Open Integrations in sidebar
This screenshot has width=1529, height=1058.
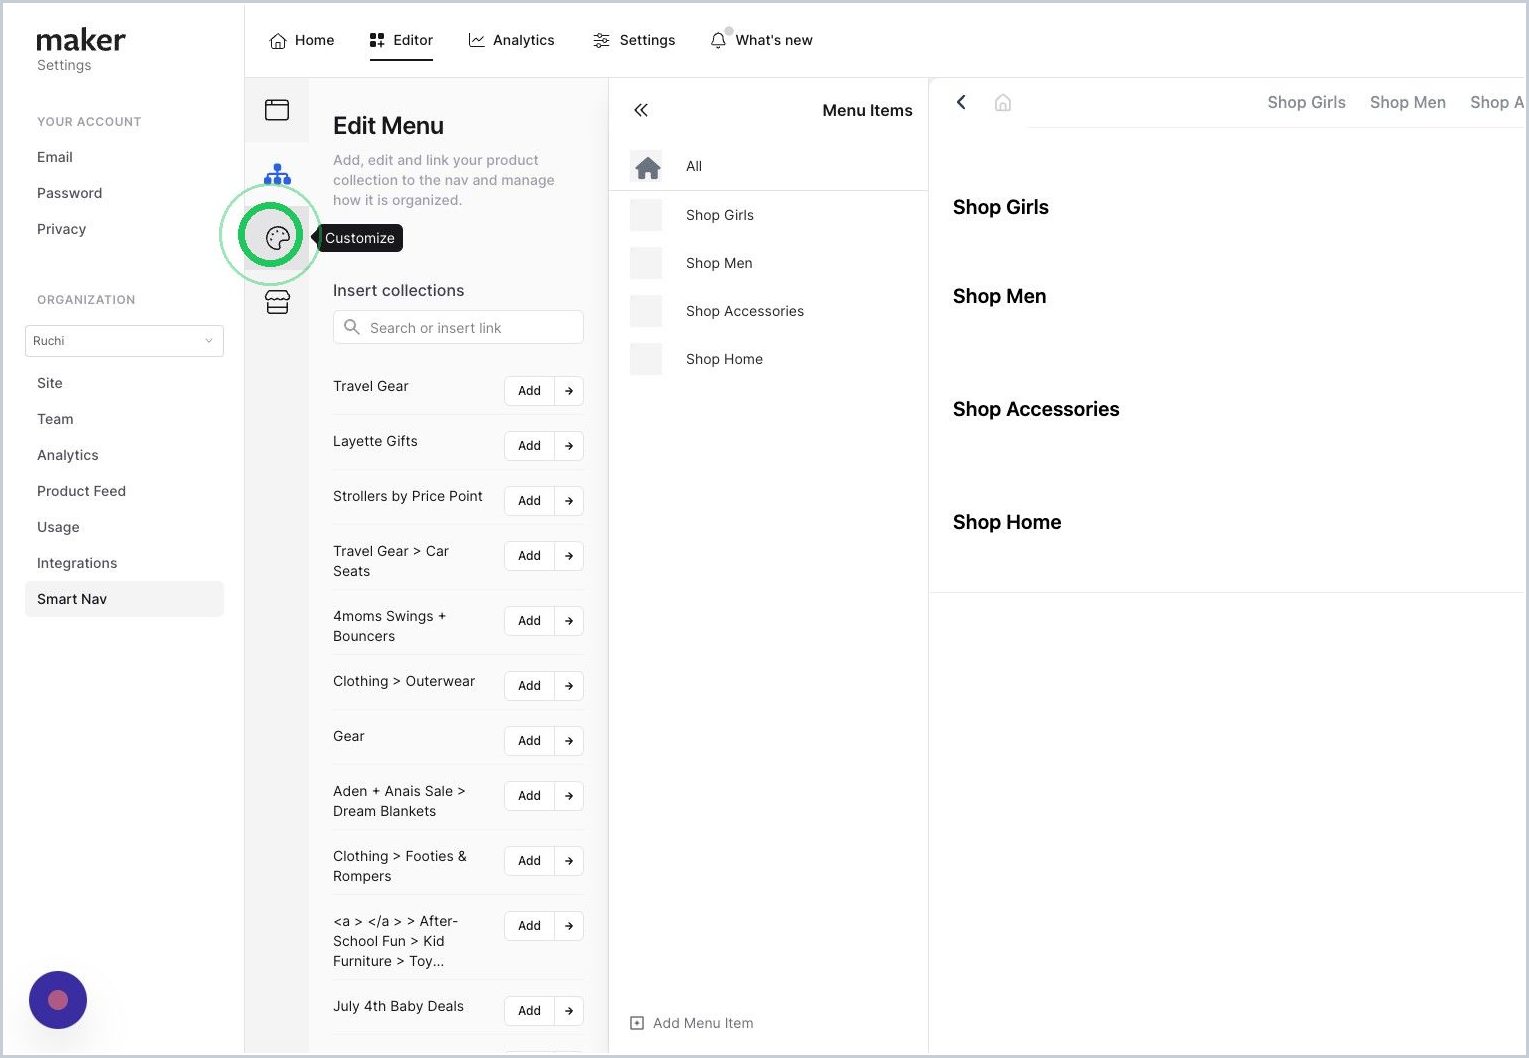(77, 563)
